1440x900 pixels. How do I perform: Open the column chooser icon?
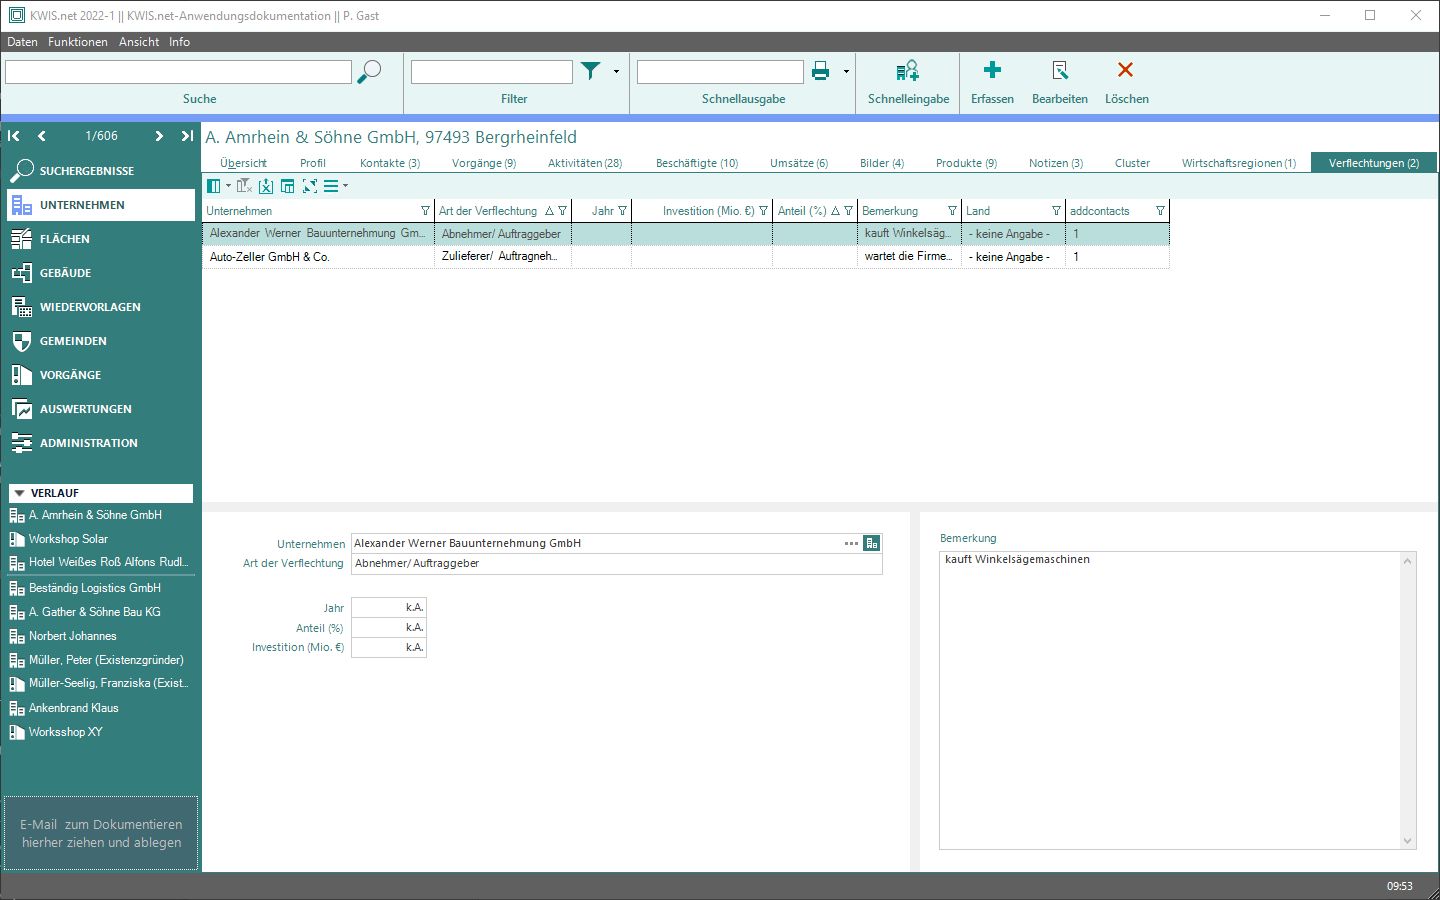213,186
